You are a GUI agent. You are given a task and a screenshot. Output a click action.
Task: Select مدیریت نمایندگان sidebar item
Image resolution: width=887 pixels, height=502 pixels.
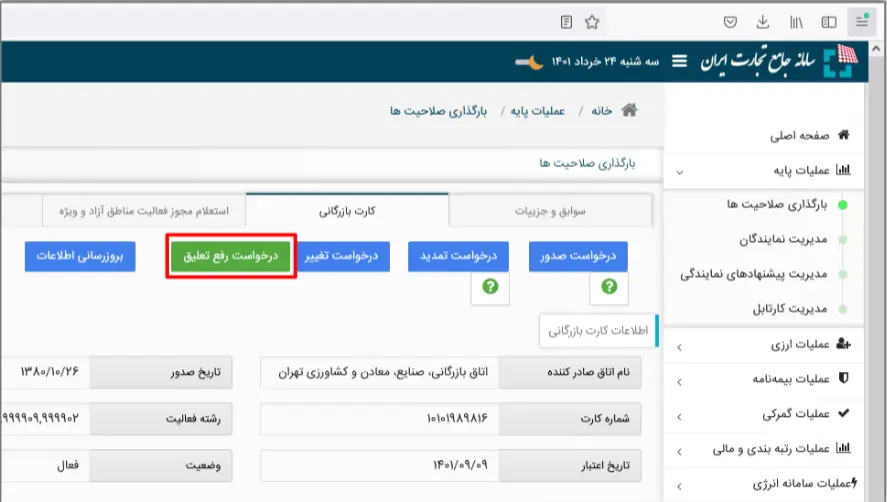(783, 239)
